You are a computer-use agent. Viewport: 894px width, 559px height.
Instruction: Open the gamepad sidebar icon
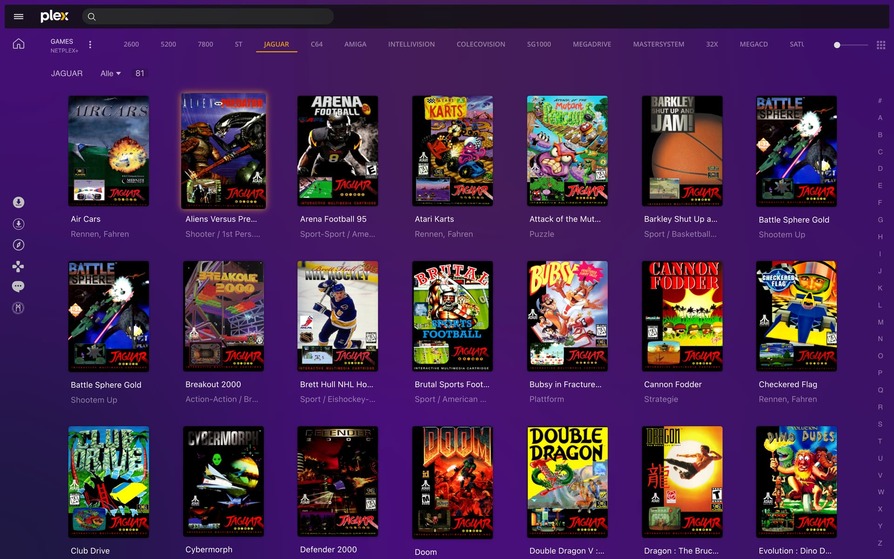[18, 266]
